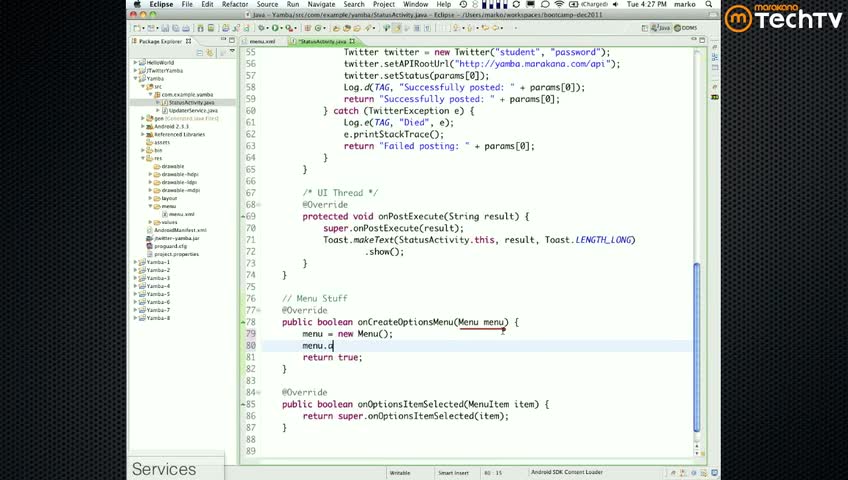The image size is (848, 480).
Task: Click the New file toolbar icon
Action: click(136, 28)
